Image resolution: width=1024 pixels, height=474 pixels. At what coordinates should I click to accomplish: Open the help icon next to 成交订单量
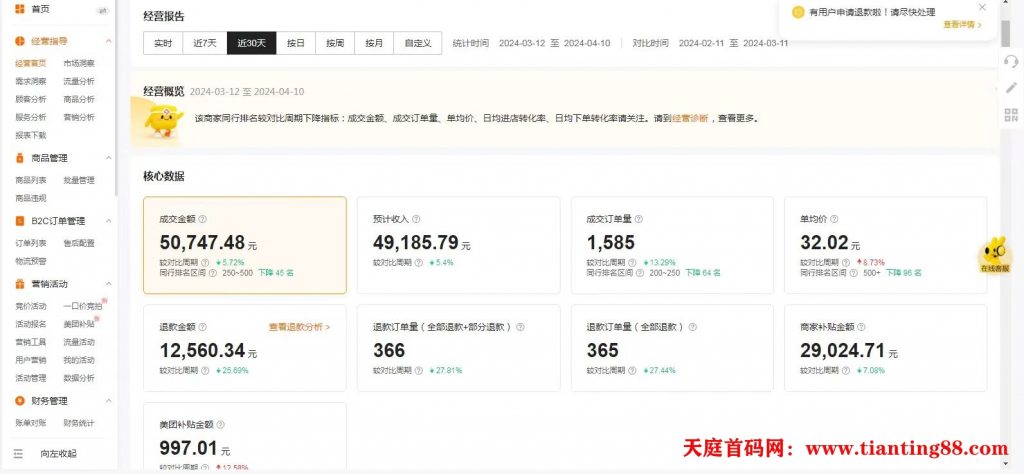point(638,220)
